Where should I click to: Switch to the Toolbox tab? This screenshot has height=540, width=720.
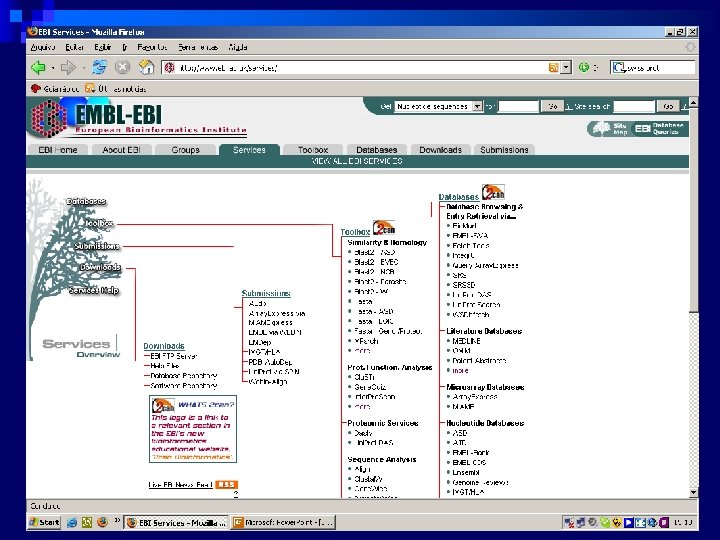pos(313,150)
